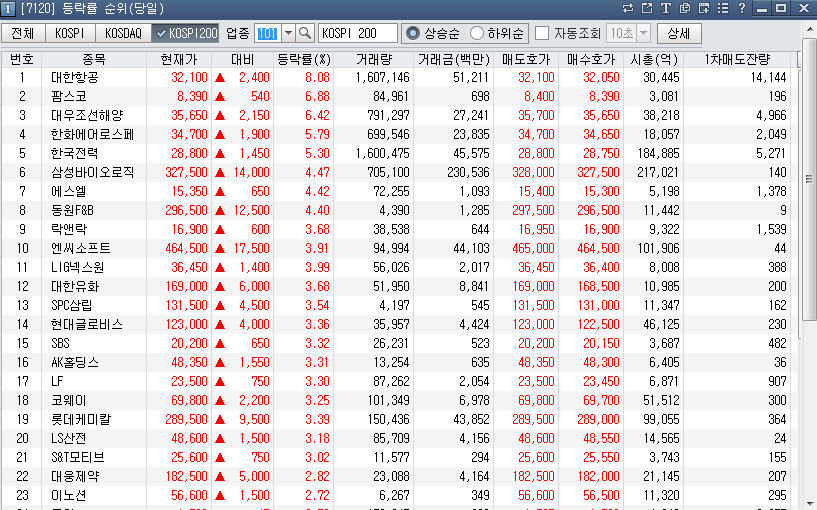Screen dimensions: 817x510
Task: Click the 1차매도잔량 column header
Action: click(737, 59)
